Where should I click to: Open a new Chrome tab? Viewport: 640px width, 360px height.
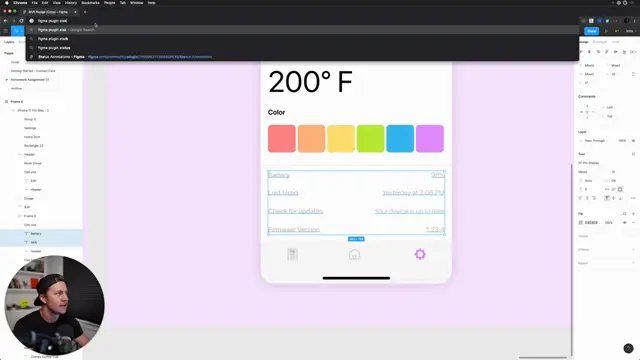click(85, 12)
